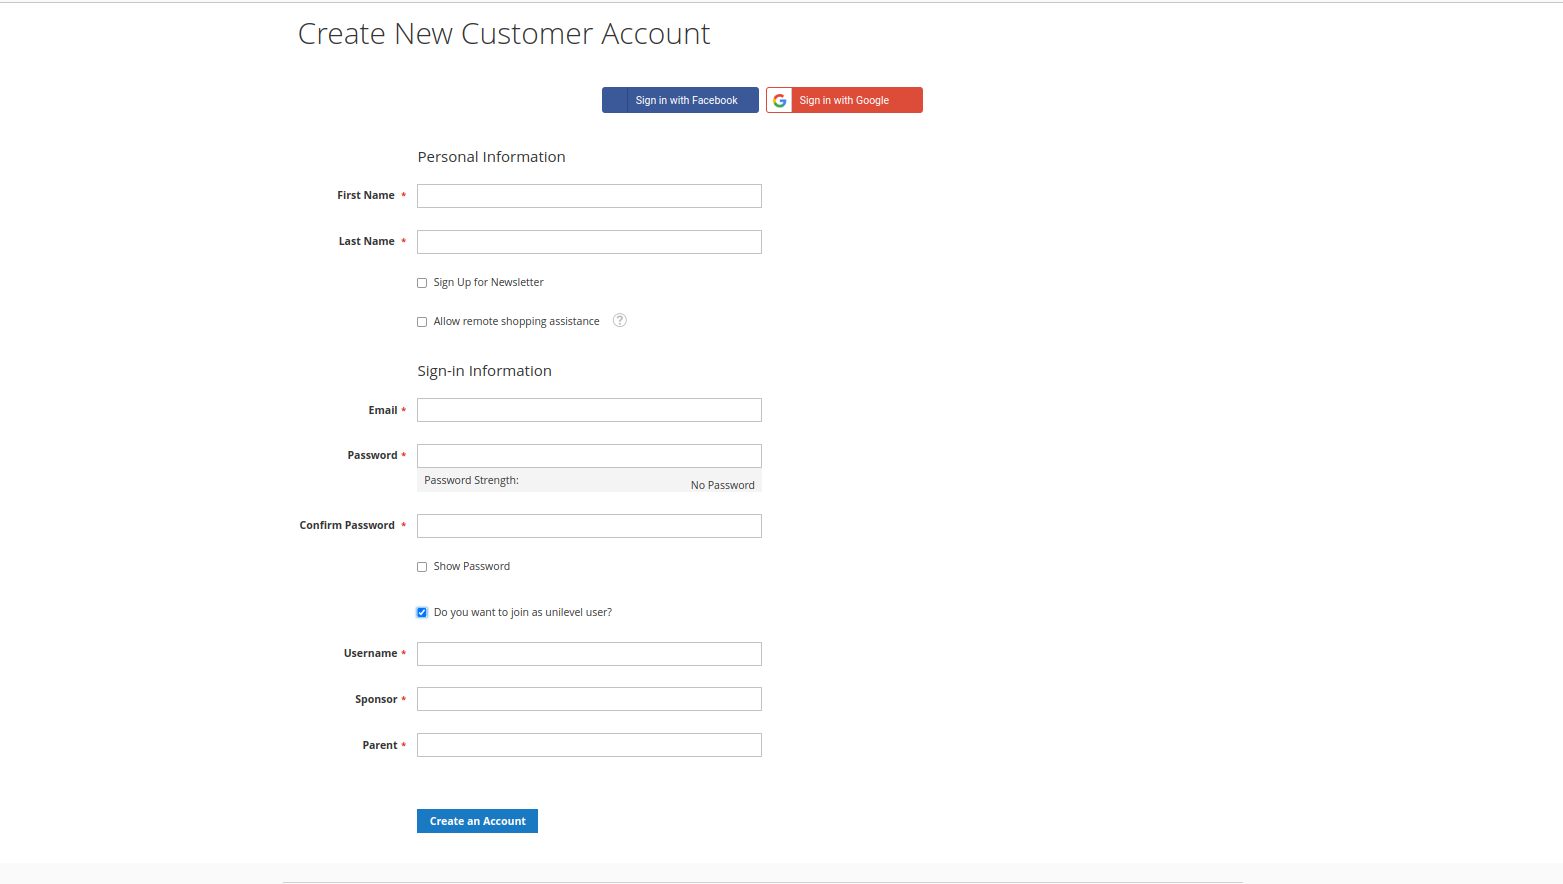
Task: Focus the Email input field
Action: (x=588, y=410)
